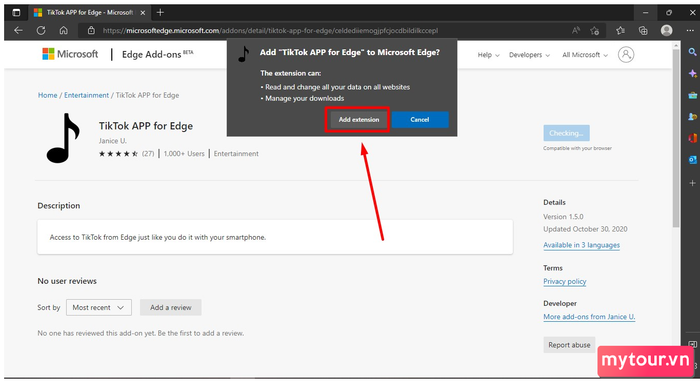Click the Add a review button
Screen dimensions: 700x385
(171, 307)
